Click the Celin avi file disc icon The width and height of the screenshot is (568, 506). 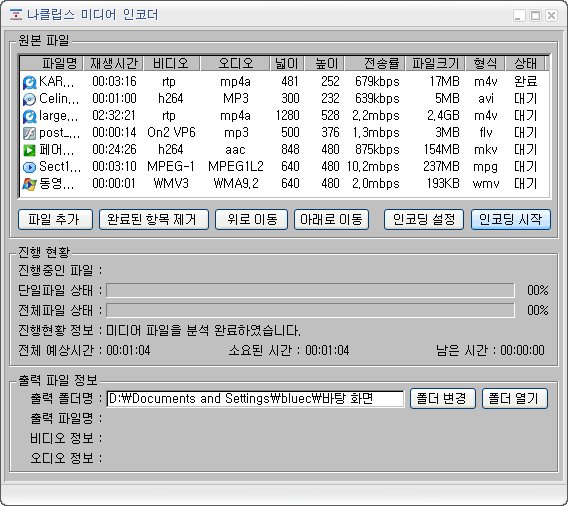click(29, 99)
